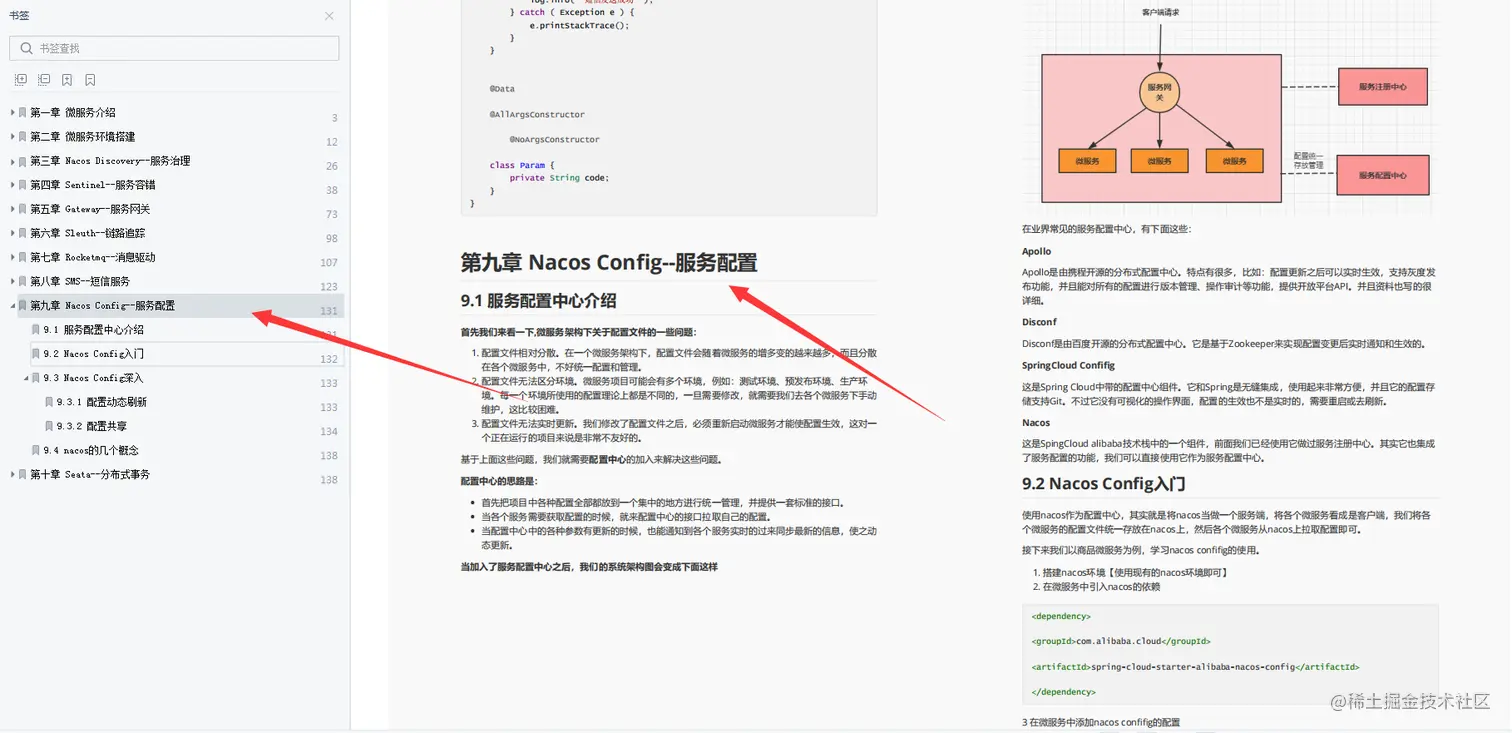This screenshot has width=1512, height=733.
Task: Expand the 第七章 Rocketmq chapter
Action: (11, 257)
